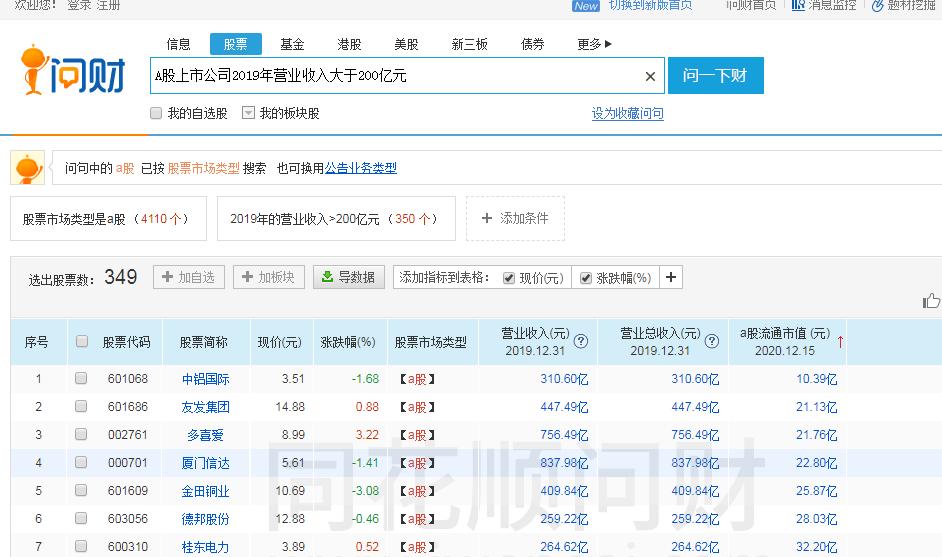Expand the 我的板块股 dropdown
942x557 pixels.
click(x=248, y=113)
